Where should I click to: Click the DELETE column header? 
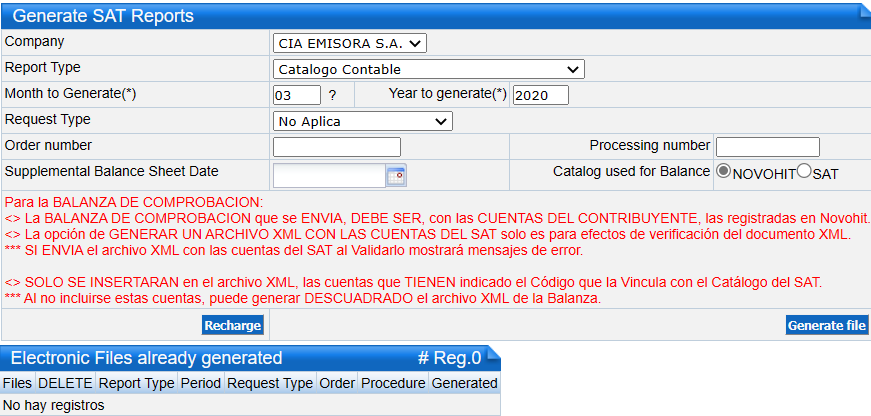(x=66, y=383)
